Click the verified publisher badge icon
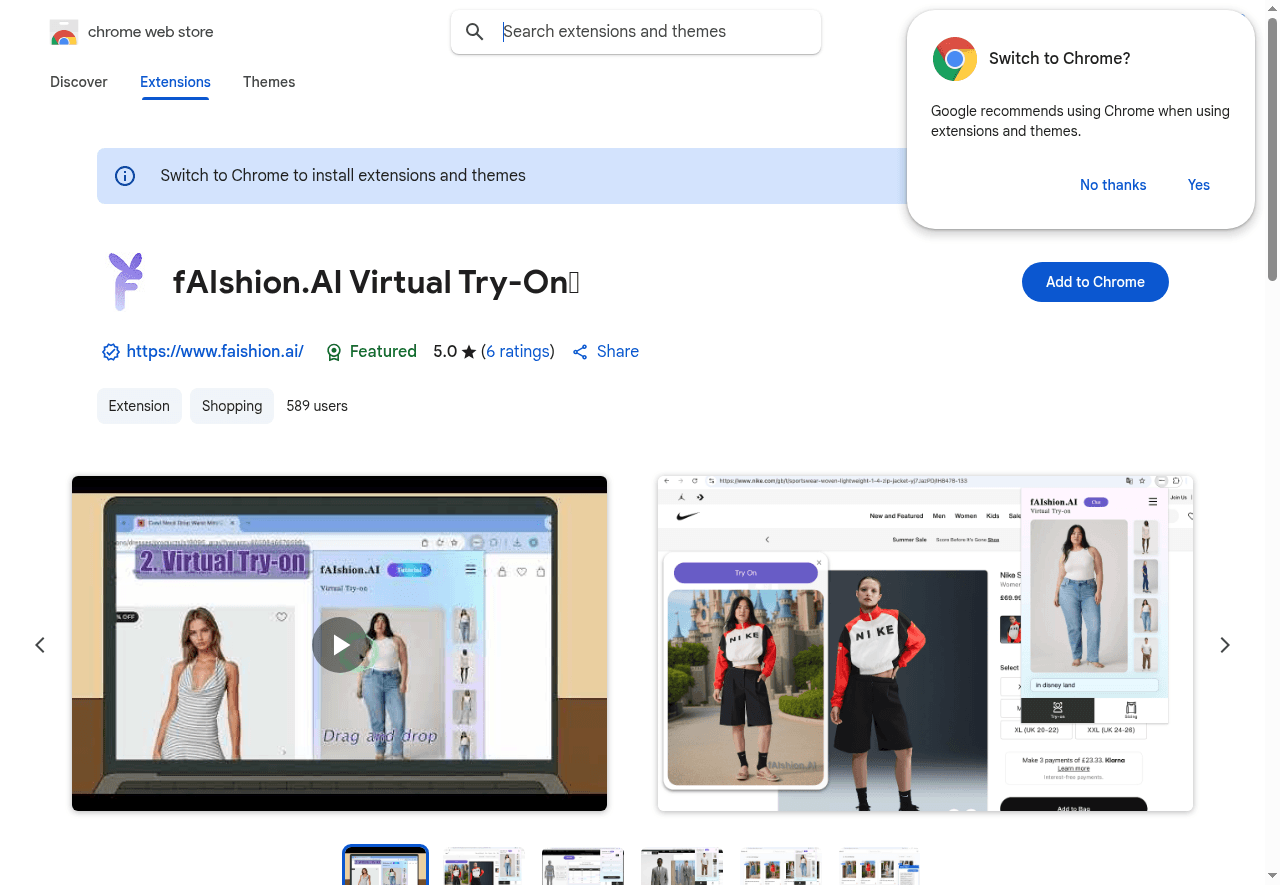The height and width of the screenshot is (885, 1280). click(x=111, y=352)
